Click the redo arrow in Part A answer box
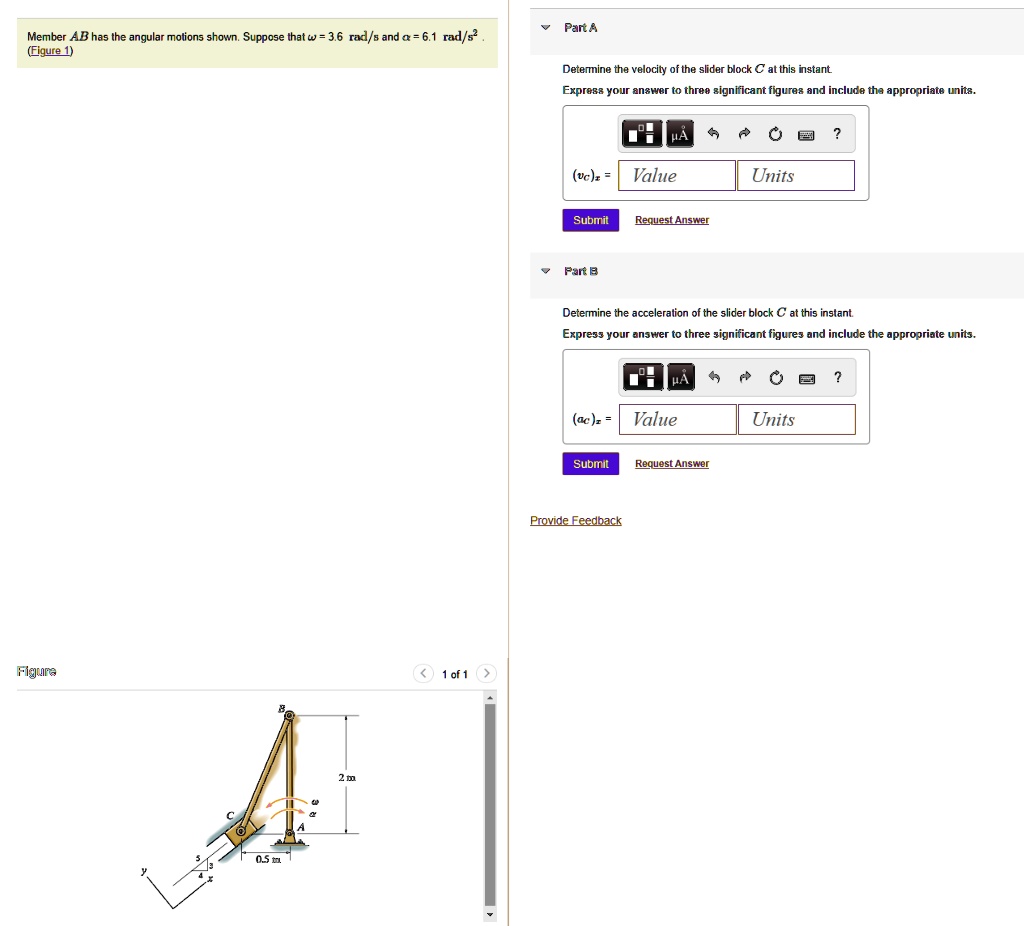1024x926 pixels. (743, 133)
